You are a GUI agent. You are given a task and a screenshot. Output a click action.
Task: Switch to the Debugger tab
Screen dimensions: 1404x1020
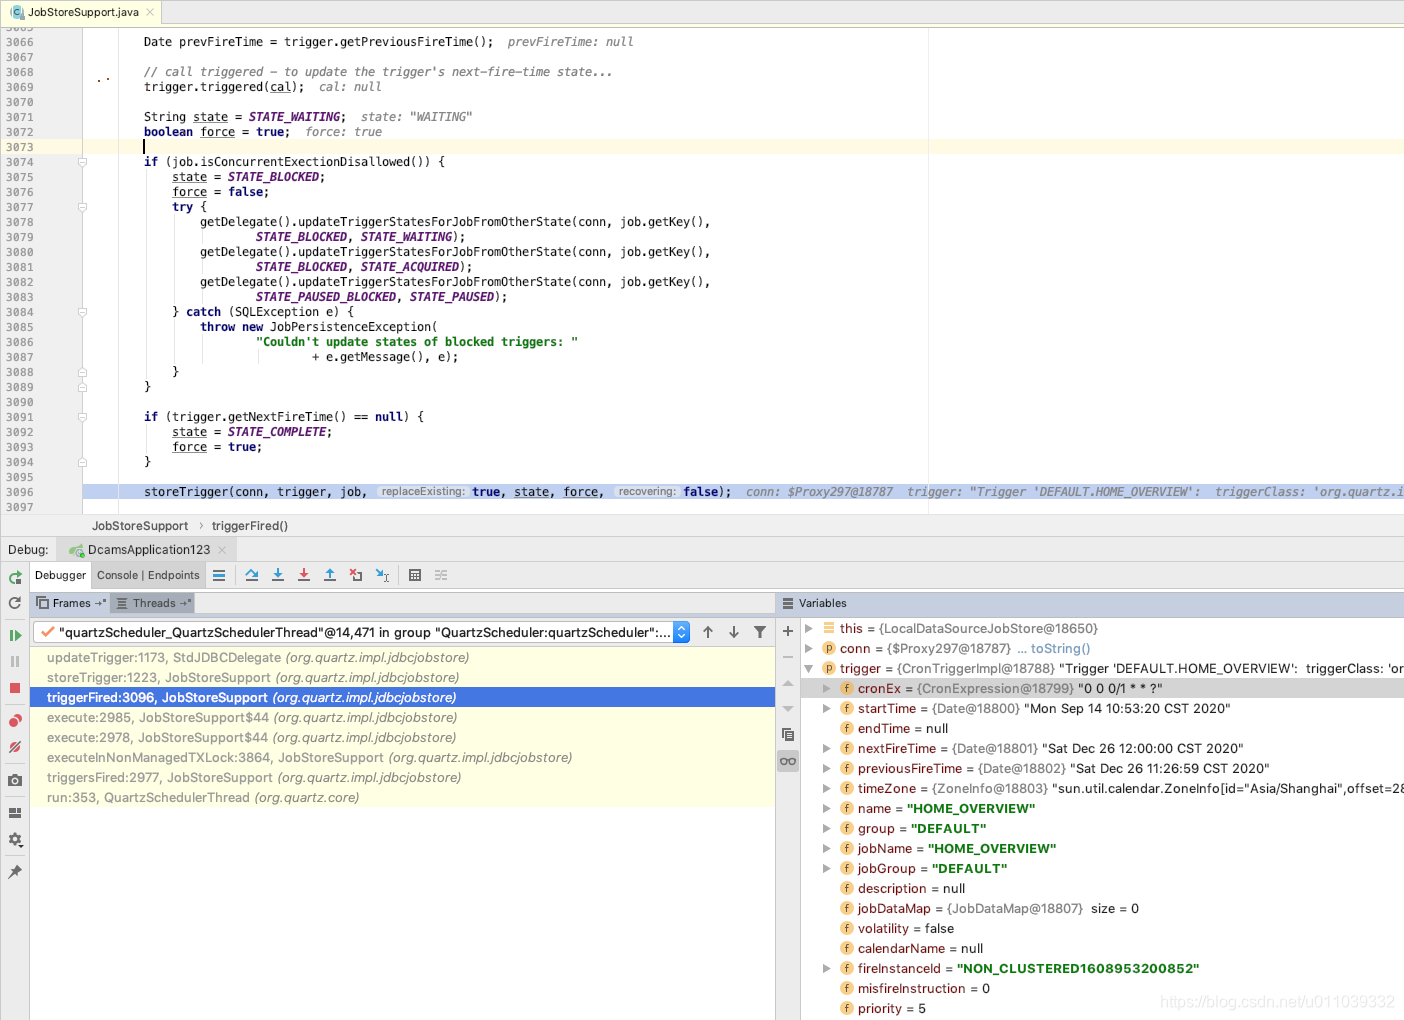(61, 575)
